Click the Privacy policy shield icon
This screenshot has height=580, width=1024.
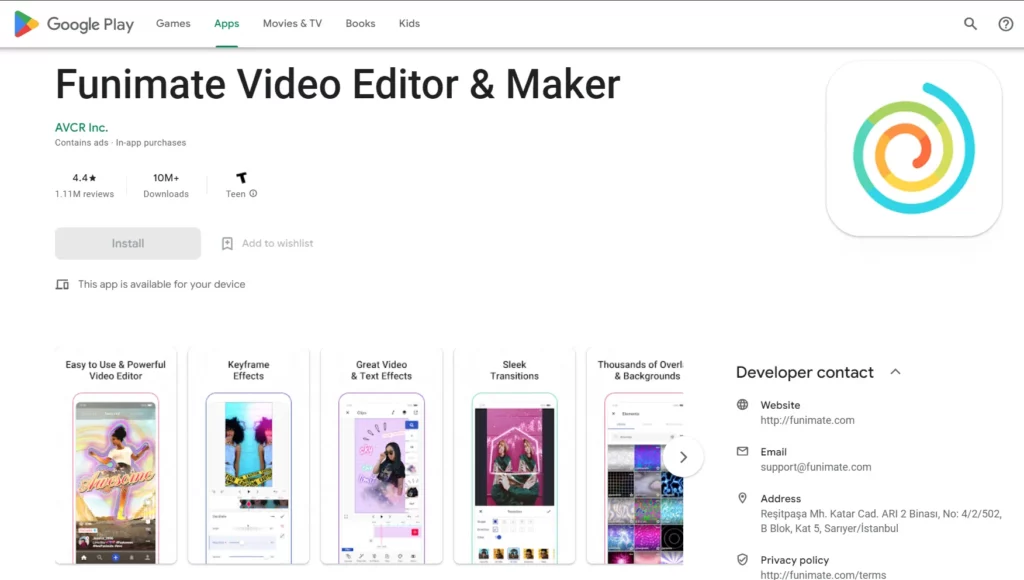coord(743,560)
